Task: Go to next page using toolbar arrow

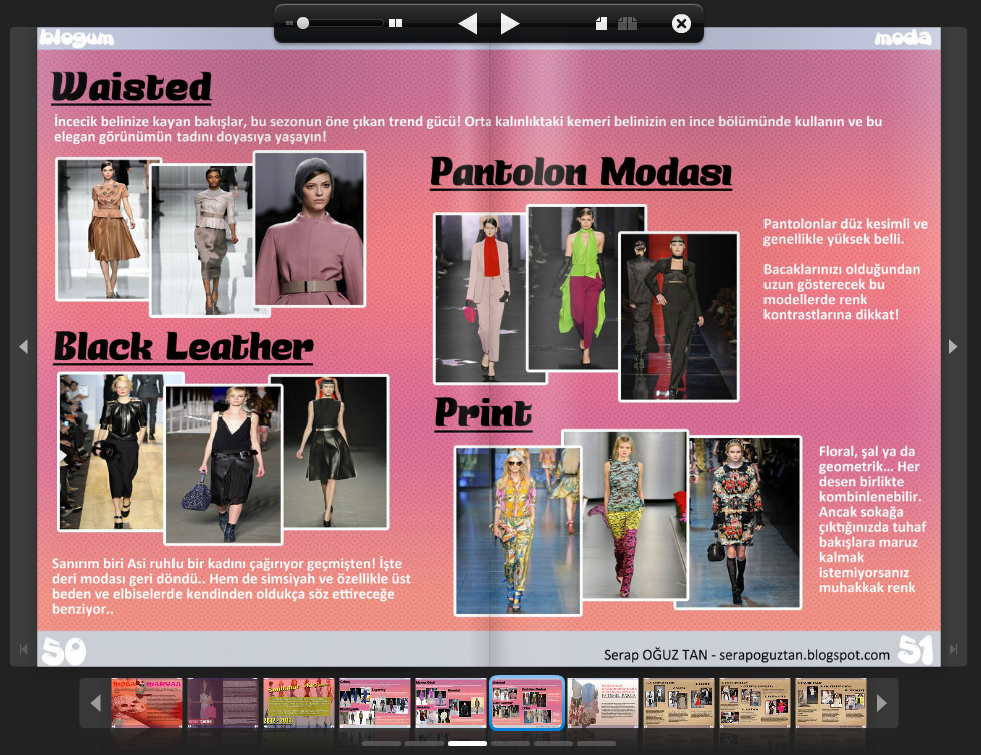Action: tap(510, 24)
